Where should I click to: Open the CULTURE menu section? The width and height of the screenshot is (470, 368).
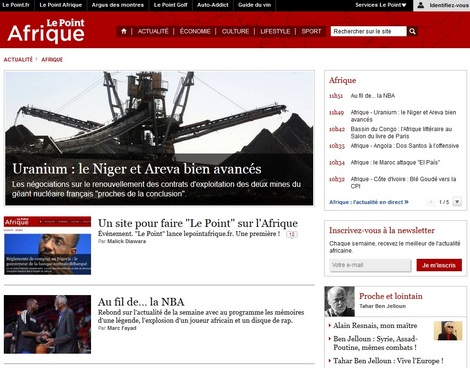pos(235,31)
